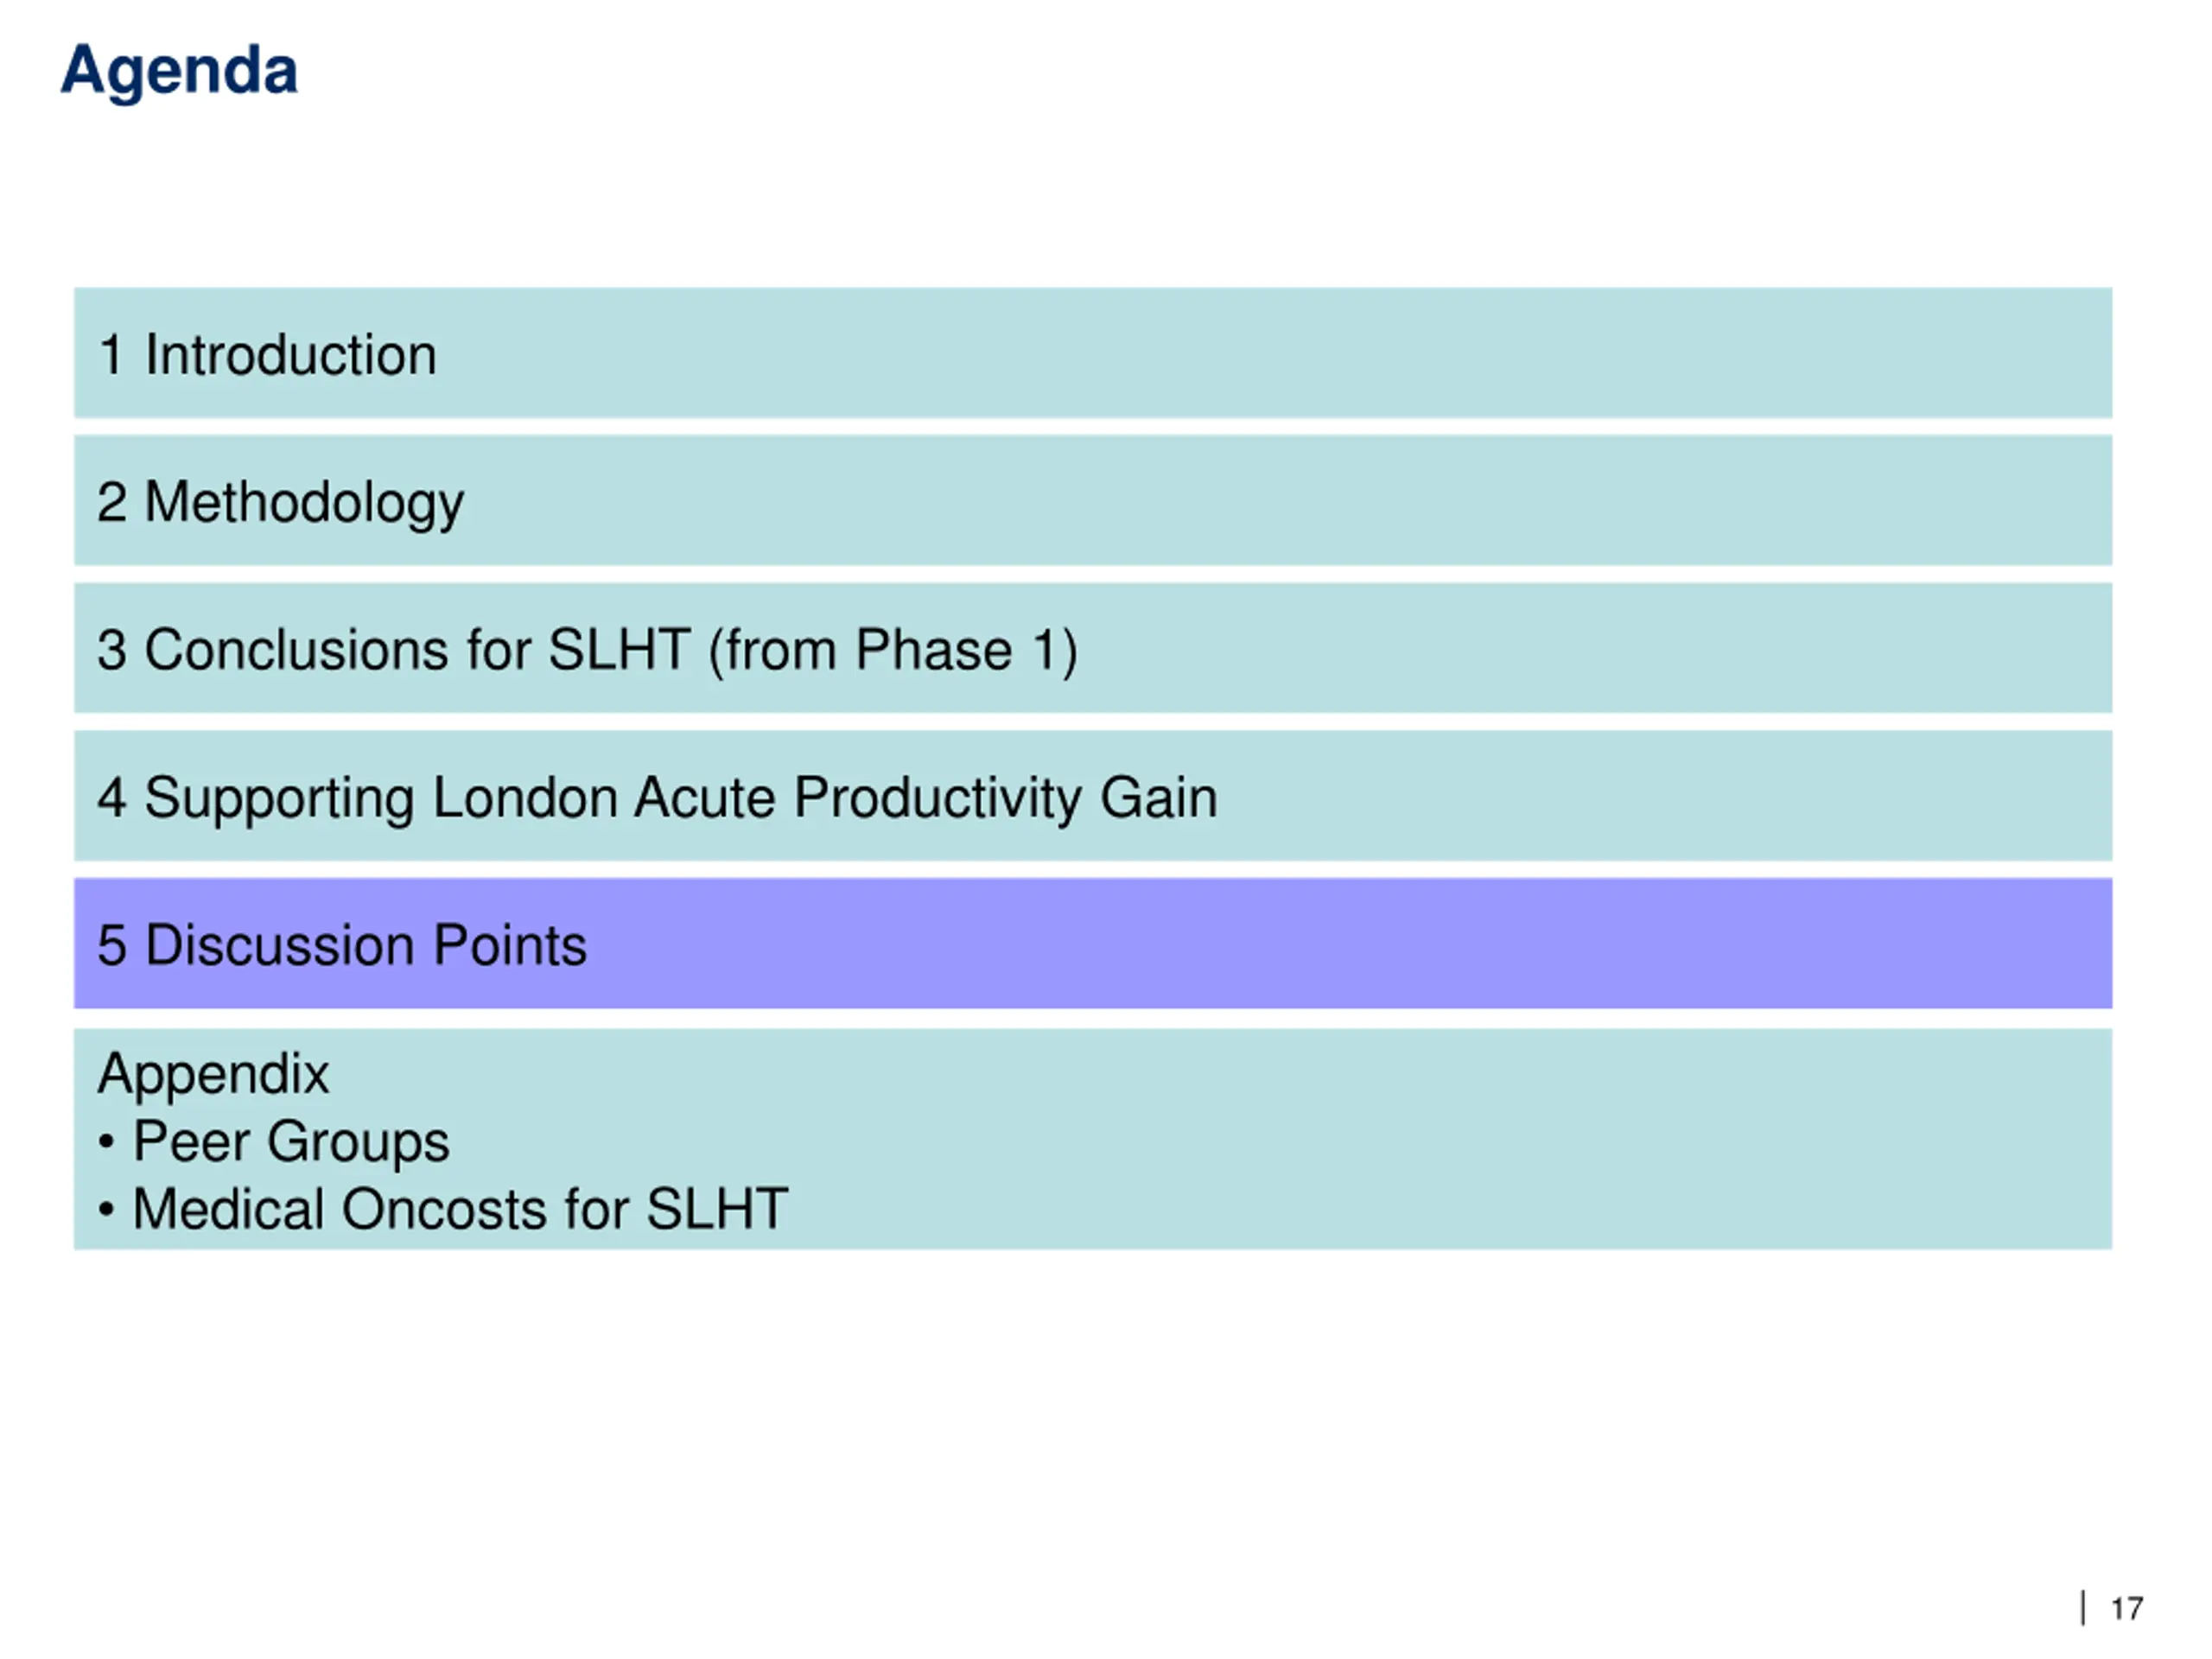
Task: Click the vertical bar beside page number
Action: tap(2083, 1608)
